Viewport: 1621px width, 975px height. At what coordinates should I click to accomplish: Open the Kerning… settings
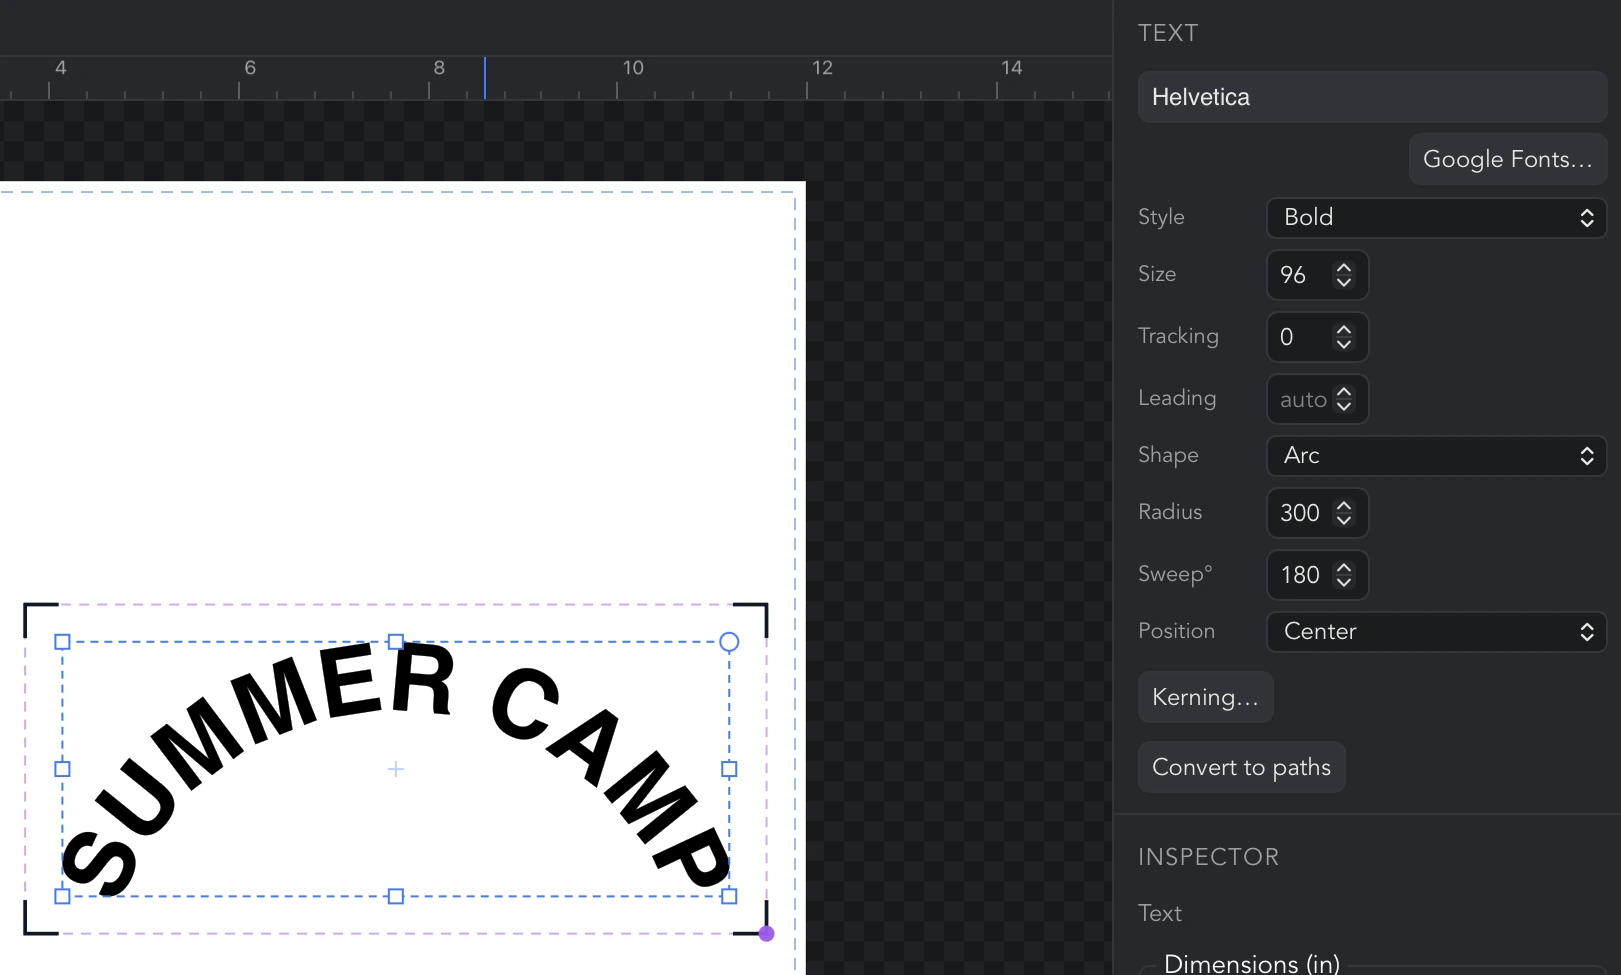pyautogui.click(x=1205, y=697)
